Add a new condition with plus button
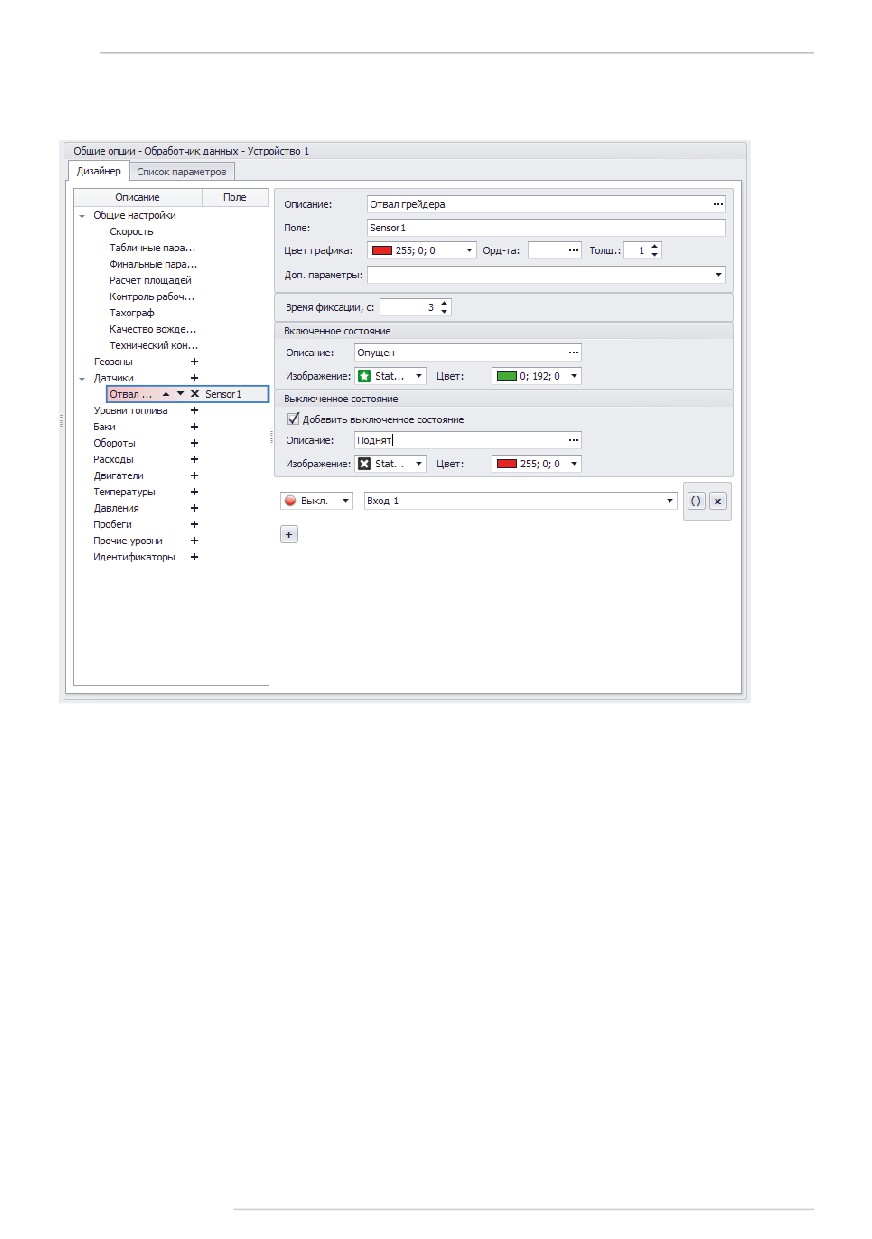 (x=288, y=535)
